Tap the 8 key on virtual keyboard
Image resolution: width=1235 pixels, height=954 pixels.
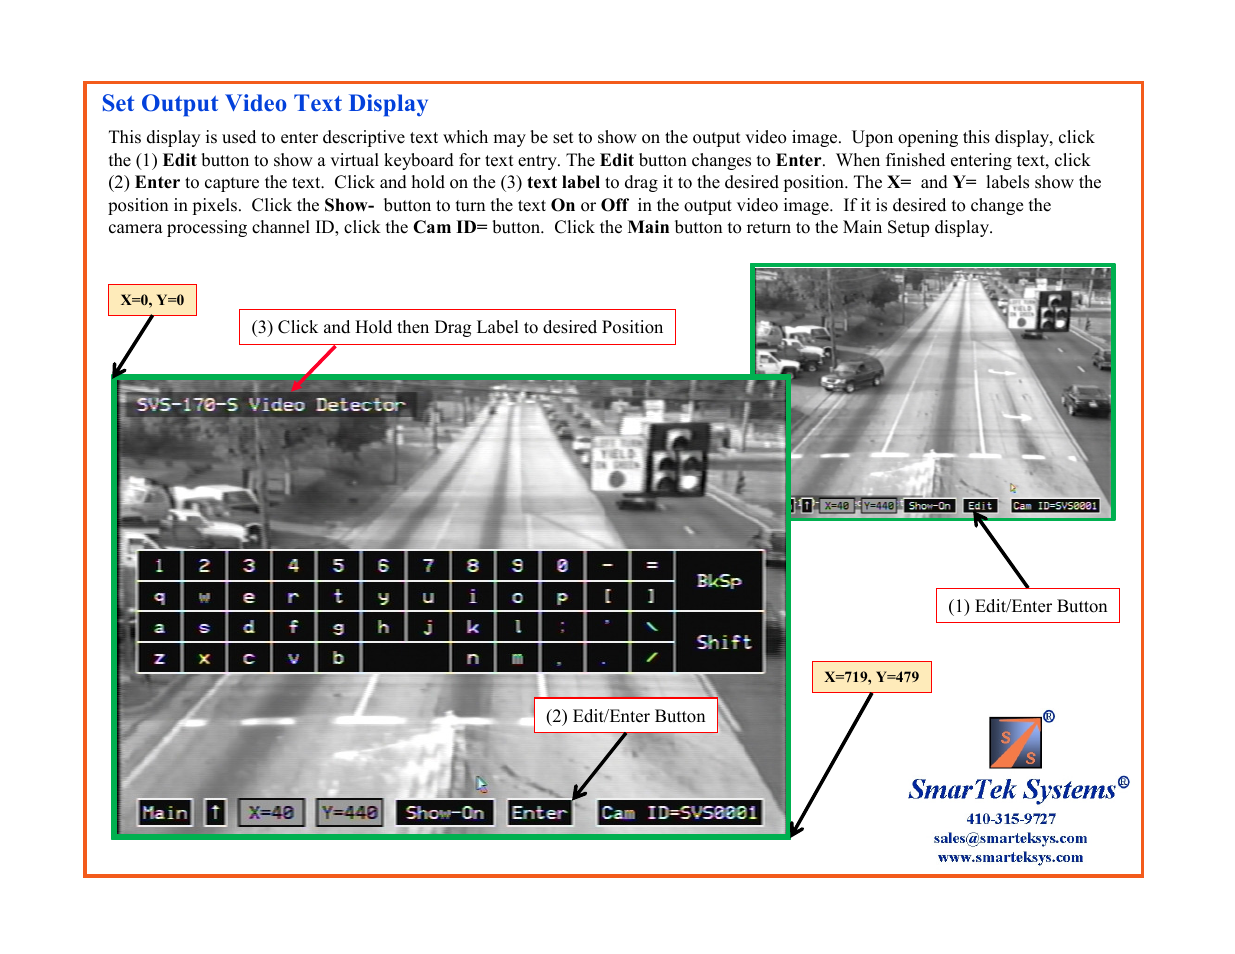(473, 566)
